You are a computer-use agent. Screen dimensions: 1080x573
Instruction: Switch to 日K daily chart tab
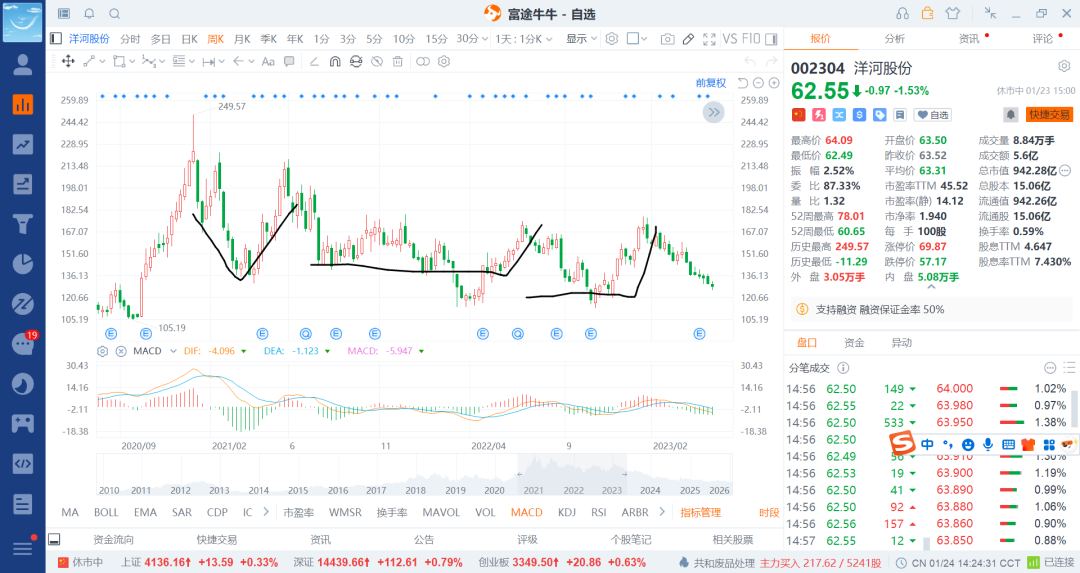point(189,39)
